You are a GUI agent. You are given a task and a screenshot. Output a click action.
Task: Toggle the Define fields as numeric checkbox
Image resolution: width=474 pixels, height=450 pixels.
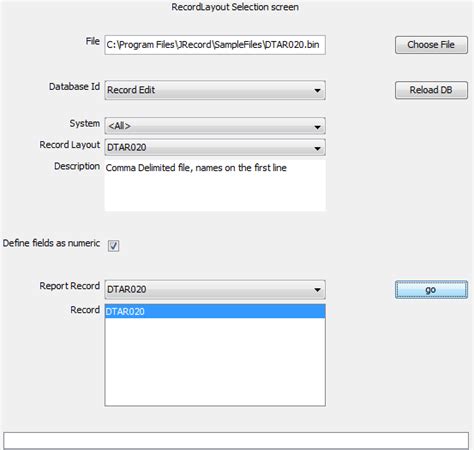[113, 246]
